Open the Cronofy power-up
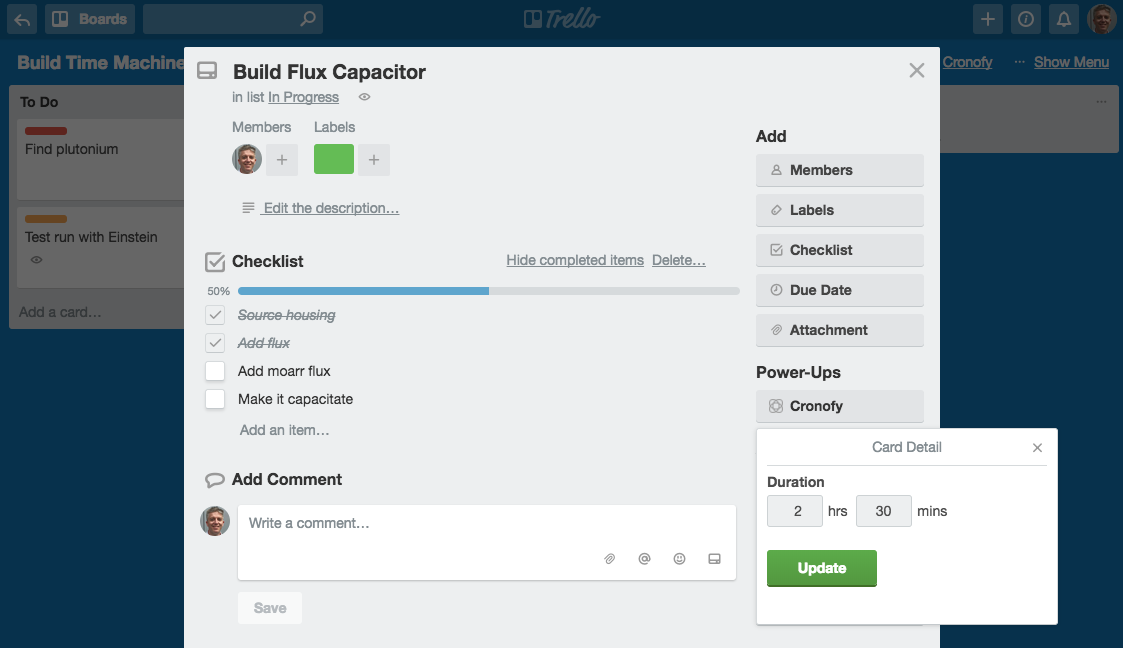 (x=839, y=406)
